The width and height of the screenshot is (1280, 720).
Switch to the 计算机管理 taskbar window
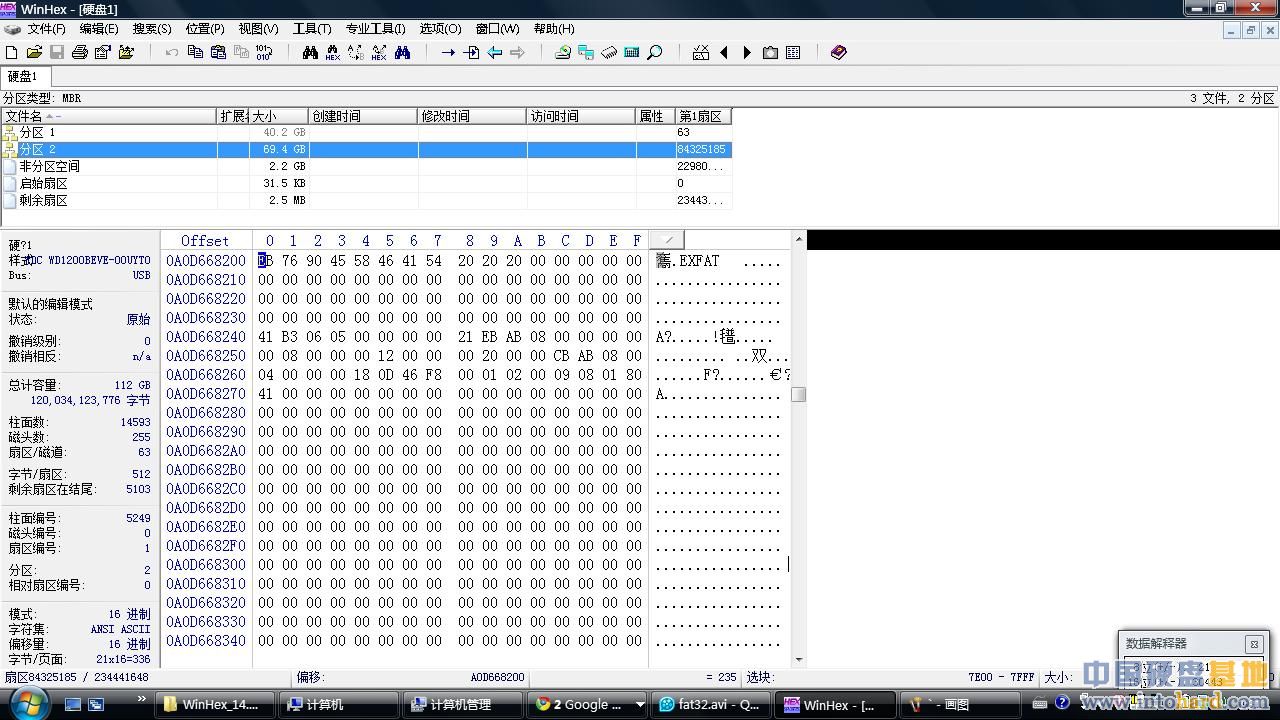click(x=461, y=705)
